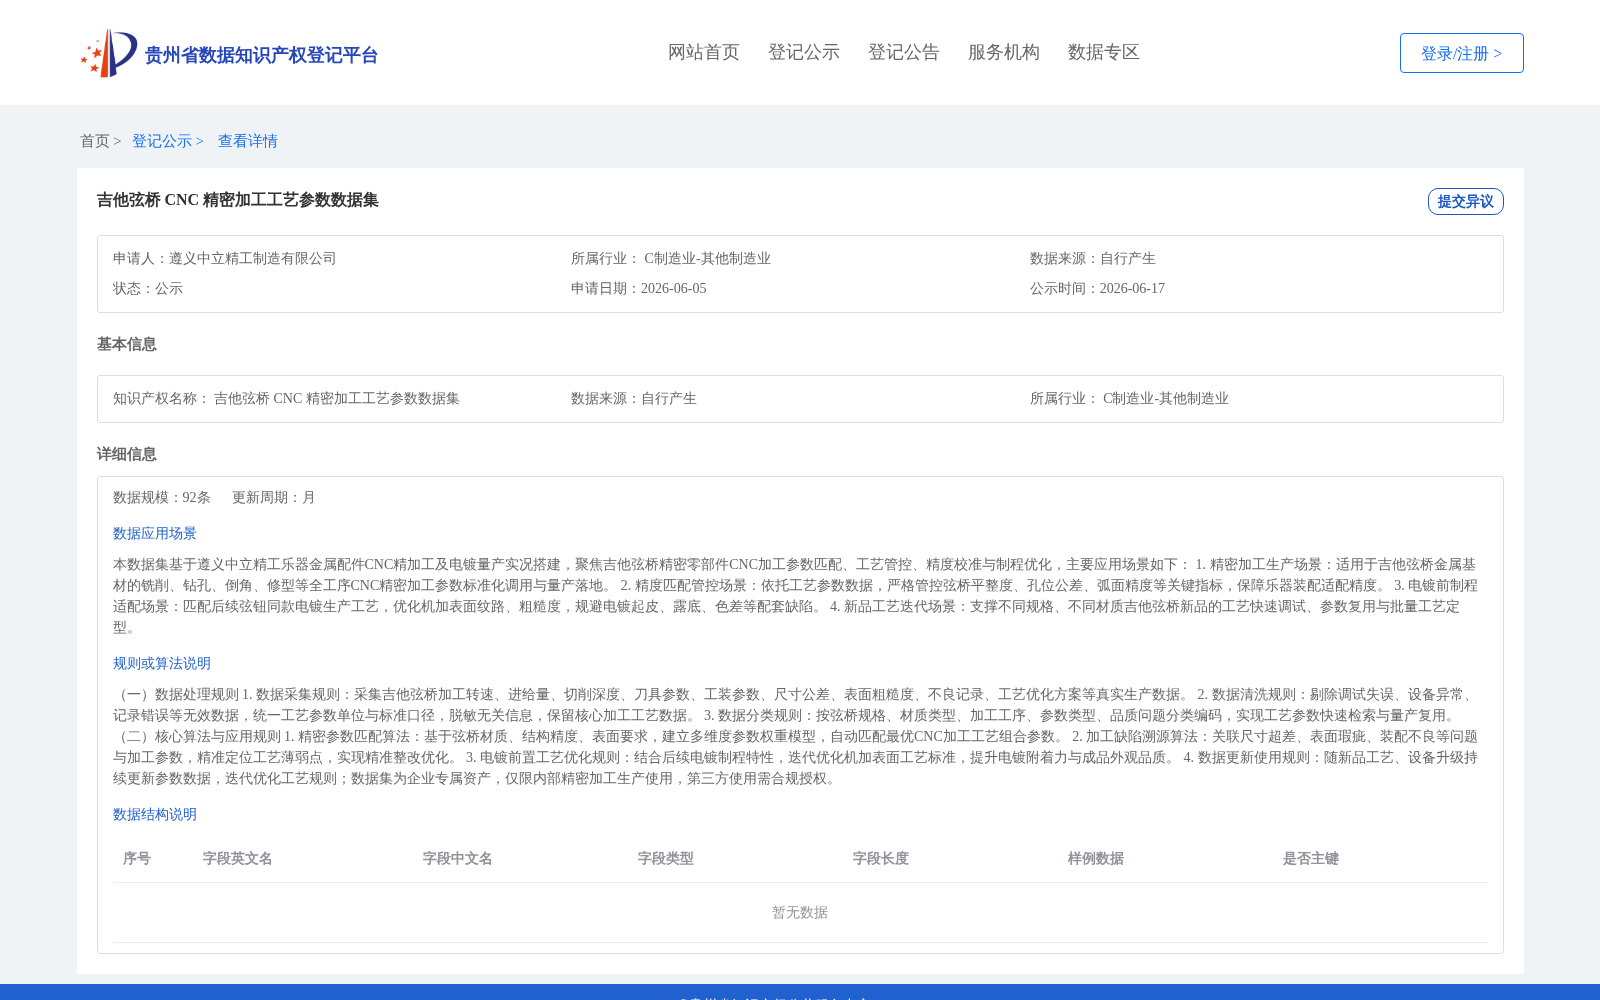Click 是否主键 column header
The width and height of the screenshot is (1600, 1000).
1311,858
